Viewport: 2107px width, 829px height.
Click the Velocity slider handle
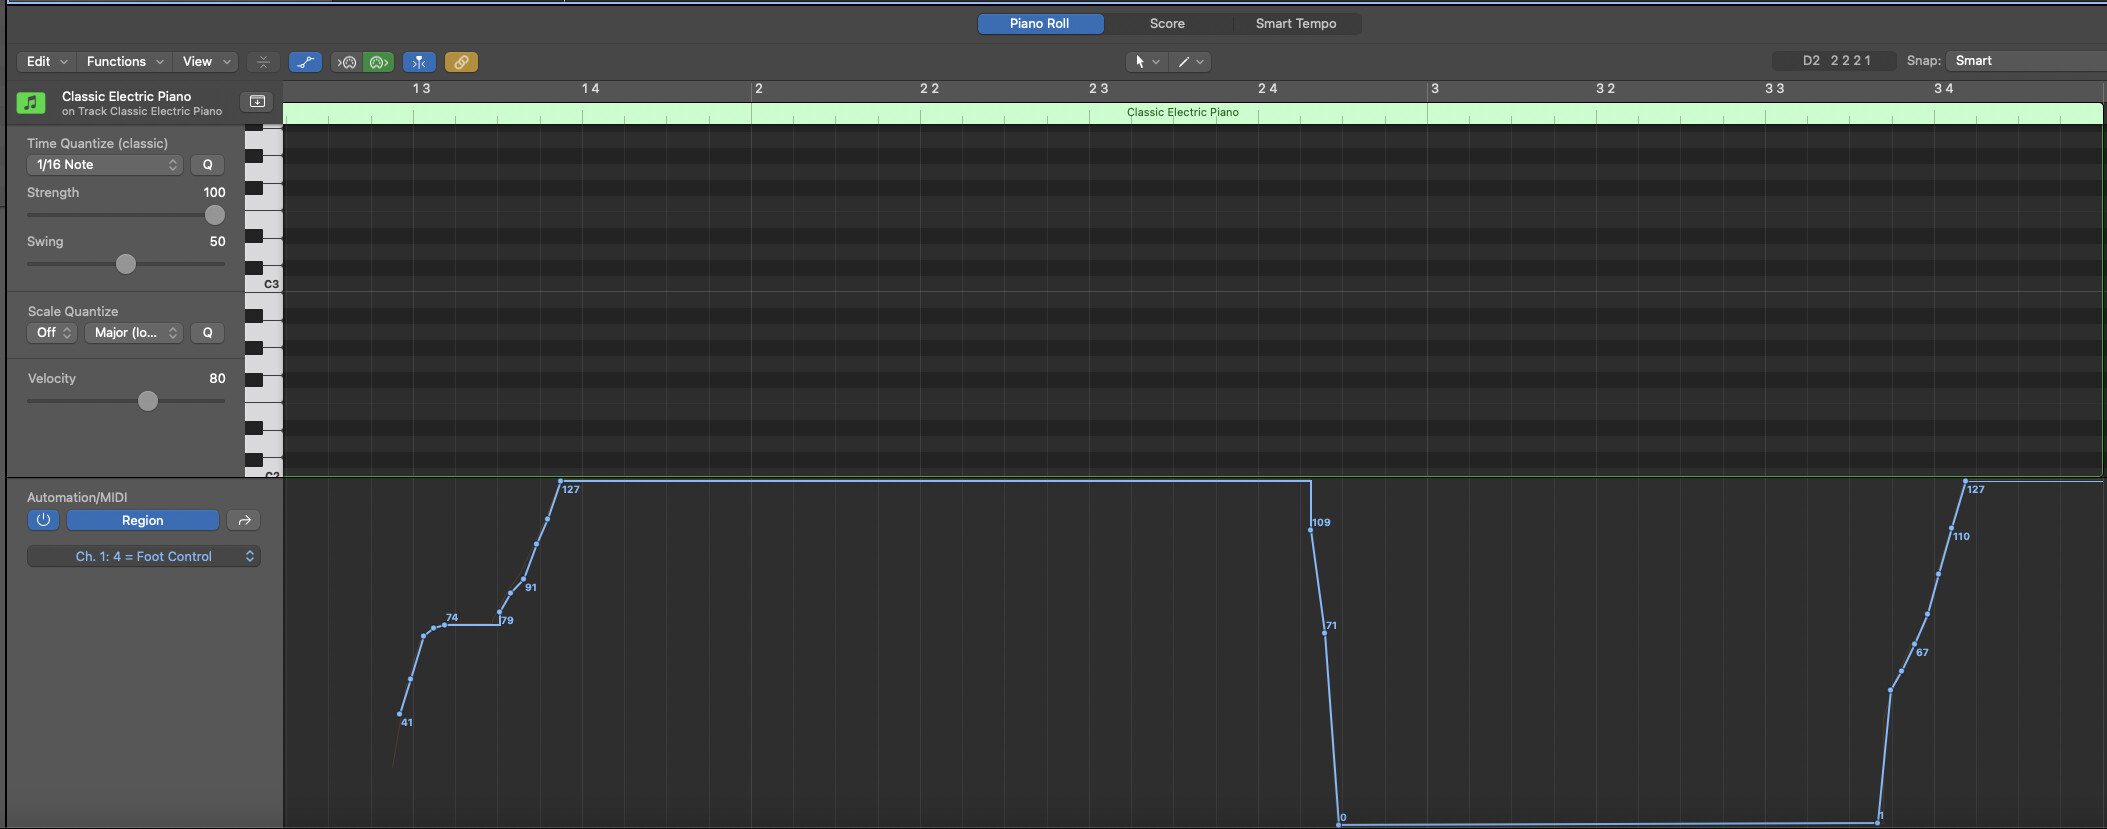[148, 401]
